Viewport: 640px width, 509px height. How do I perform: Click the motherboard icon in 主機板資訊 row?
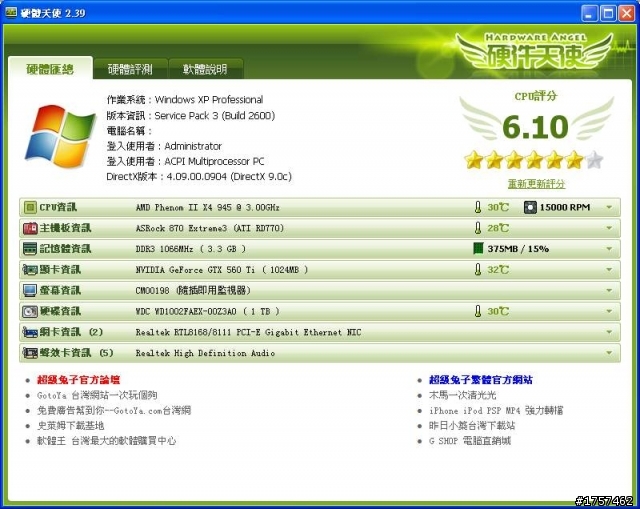point(30,228)
